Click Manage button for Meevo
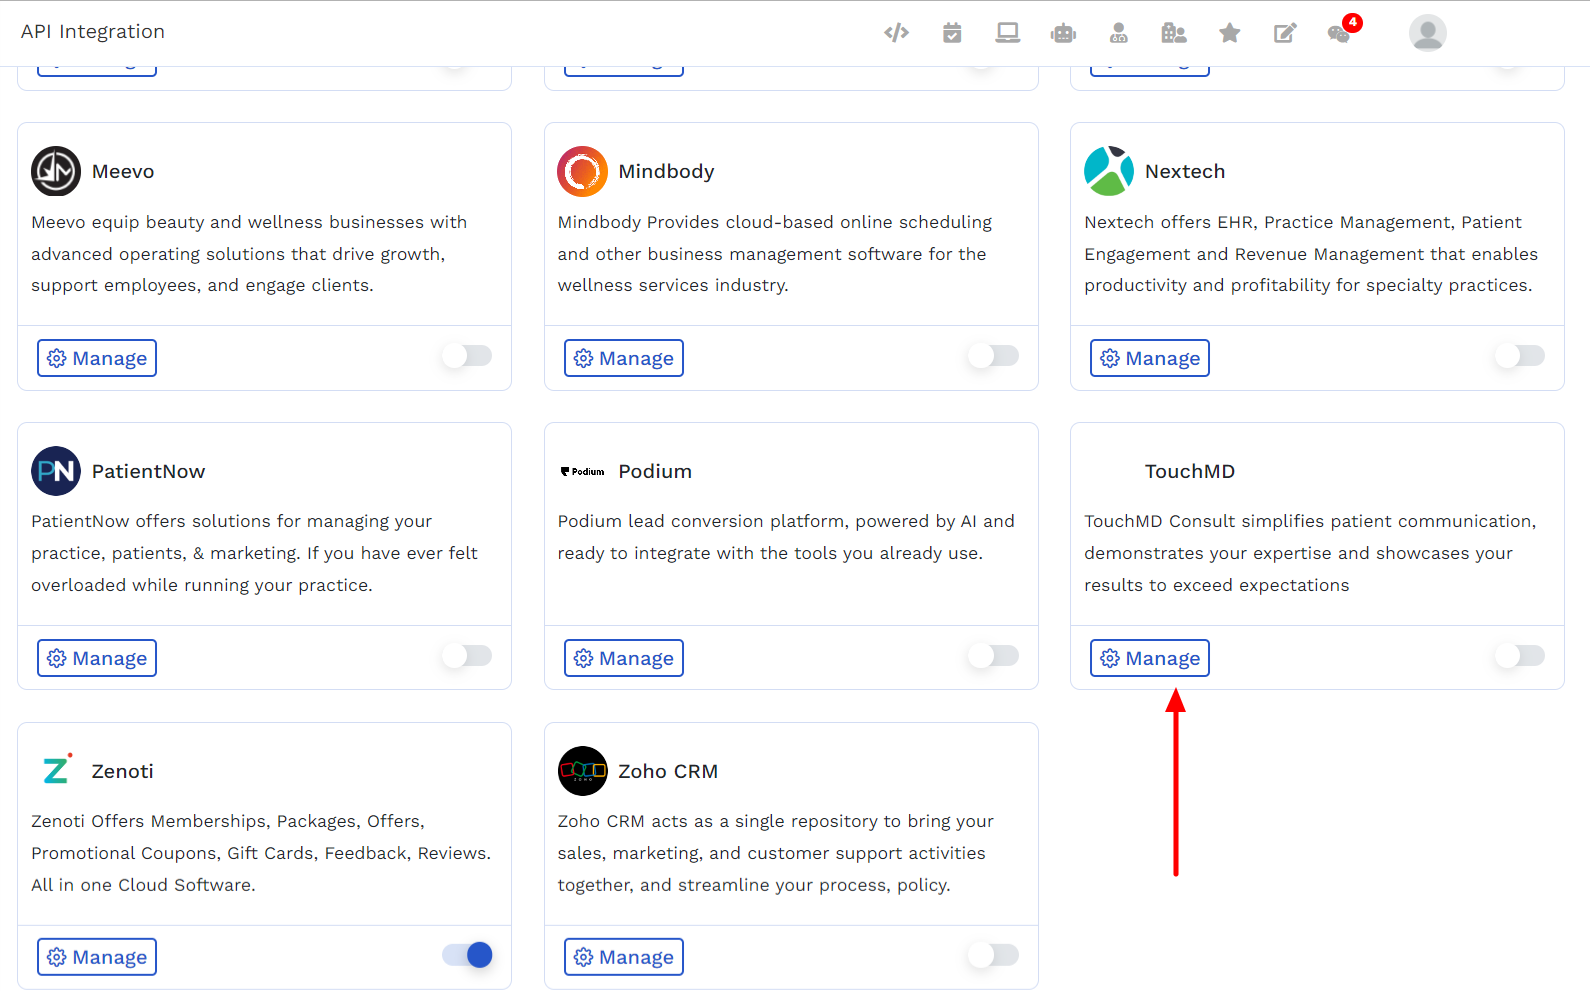Viewport: 1590px width, 991px height. 97,358
